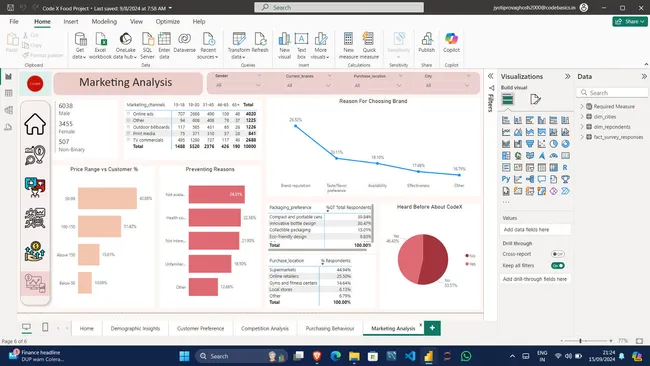Viewport: 650px width, 366px height.
Task: Toggle Keep all filters switch
Action: (558, 265)
